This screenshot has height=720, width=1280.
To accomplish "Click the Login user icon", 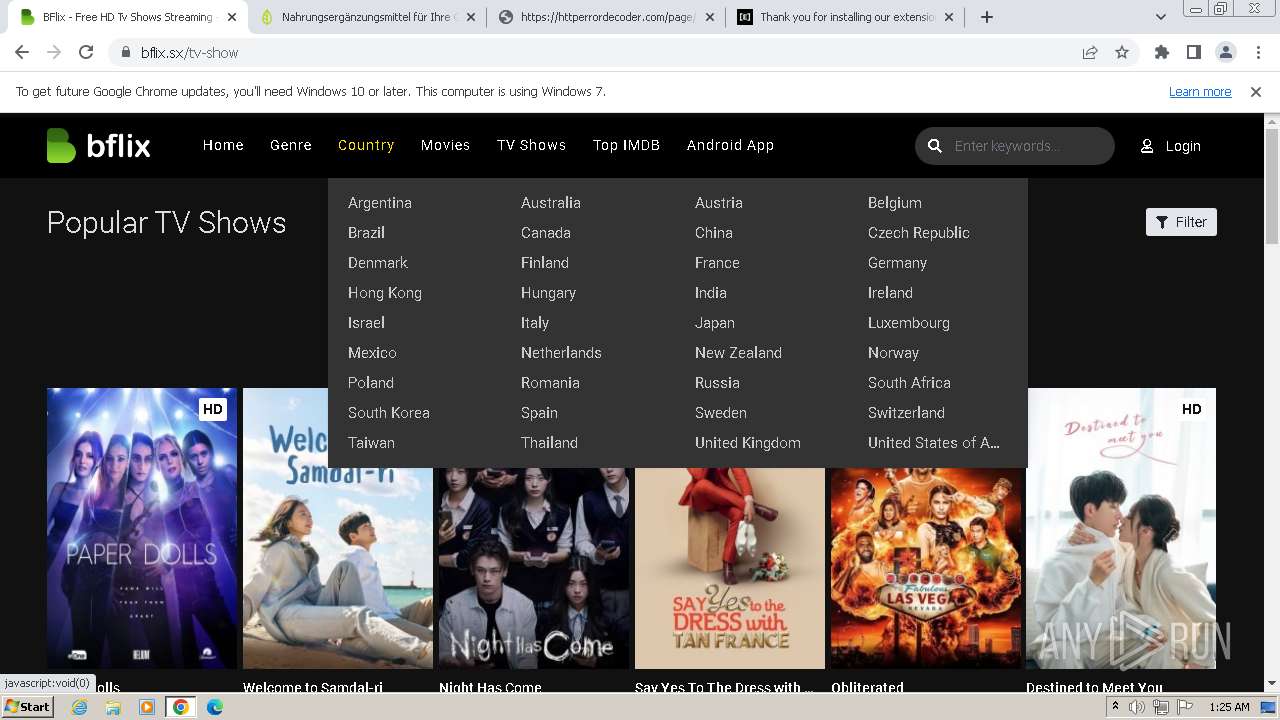I will coord(1147,146).
